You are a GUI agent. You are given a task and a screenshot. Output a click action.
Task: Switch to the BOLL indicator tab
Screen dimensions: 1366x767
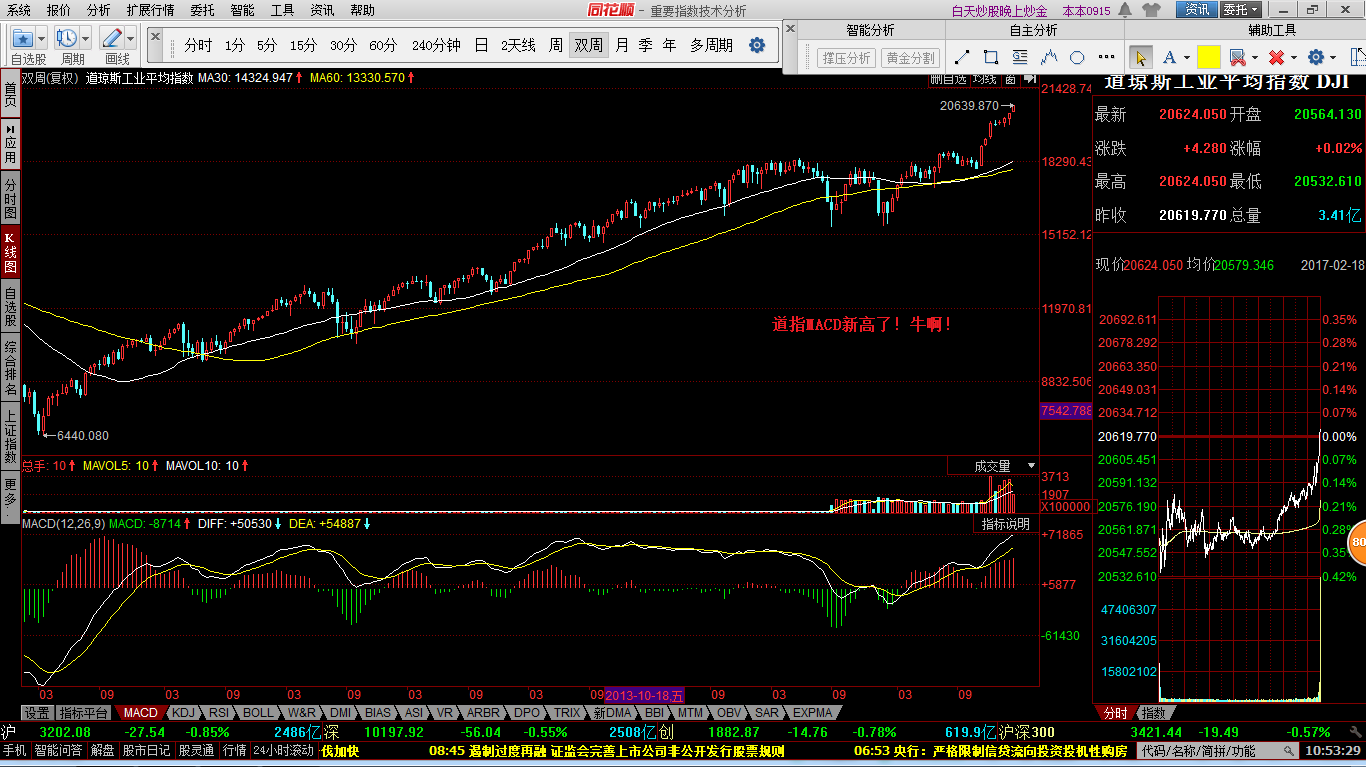tap(258, 713)
